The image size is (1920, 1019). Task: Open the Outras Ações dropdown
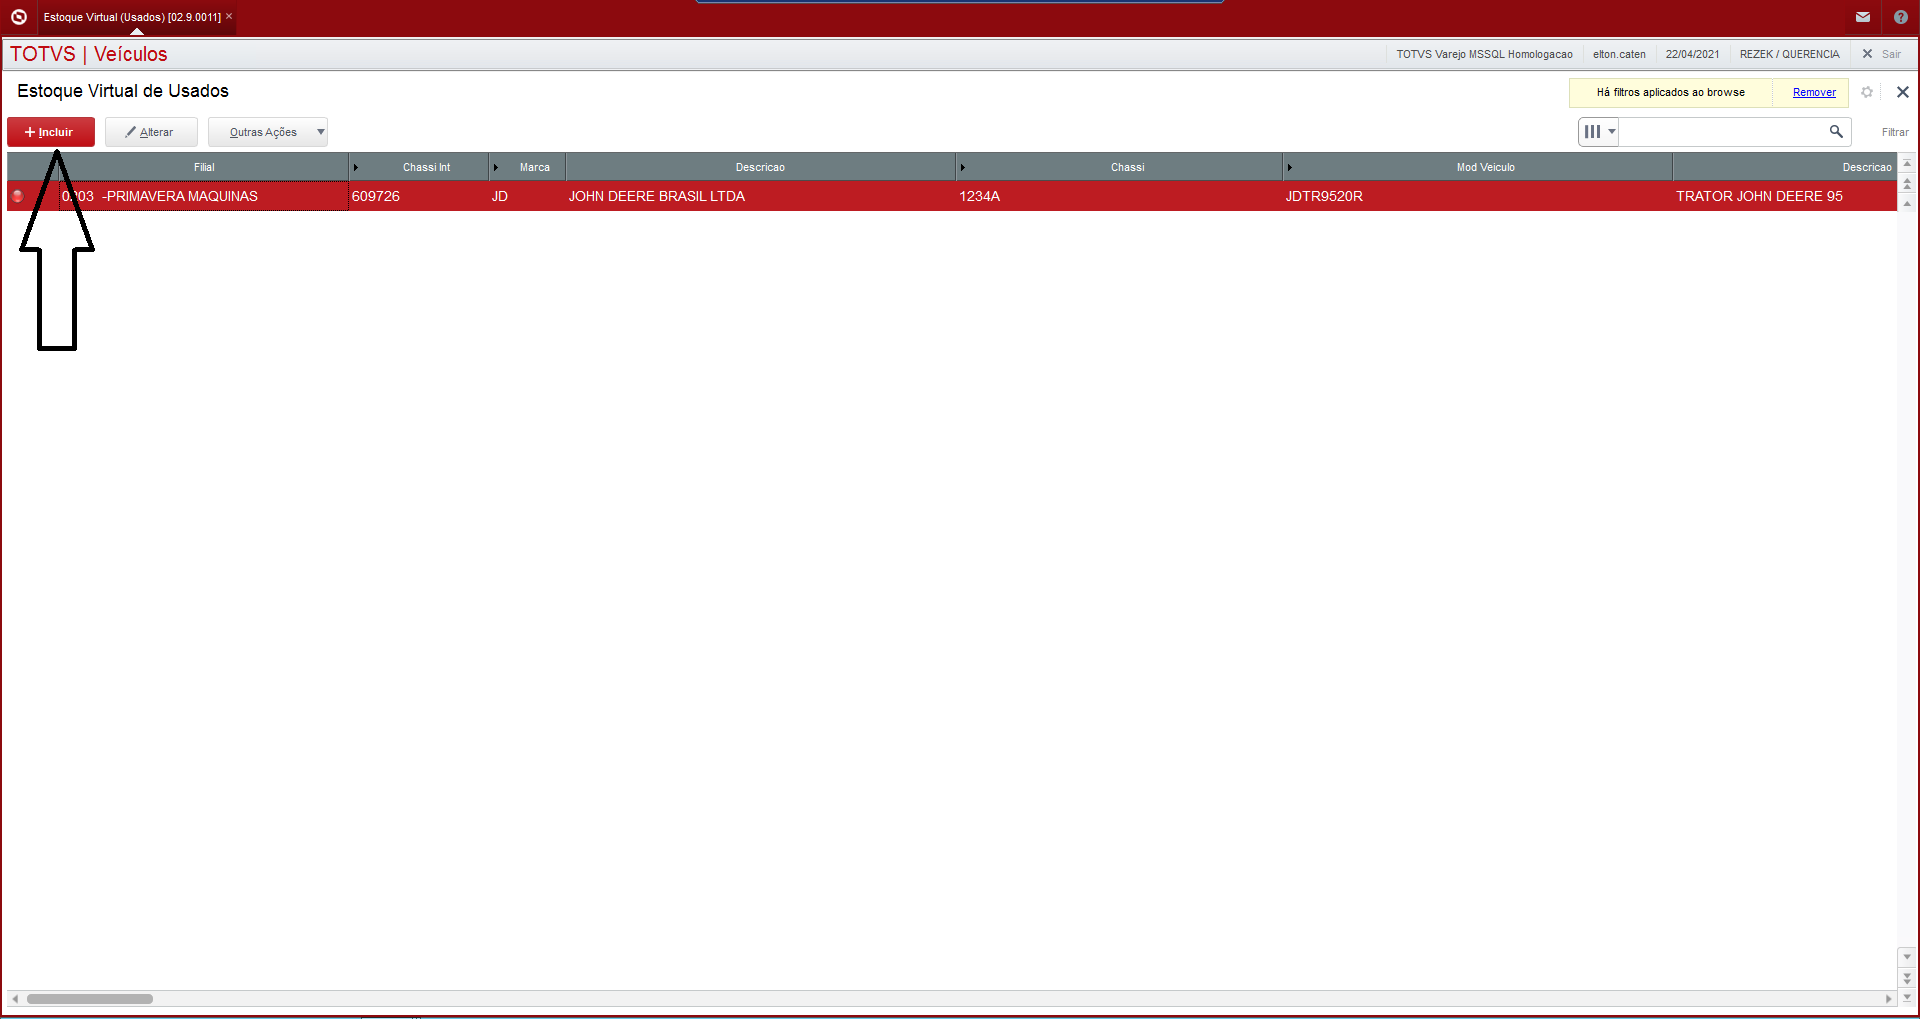[268, 132]
